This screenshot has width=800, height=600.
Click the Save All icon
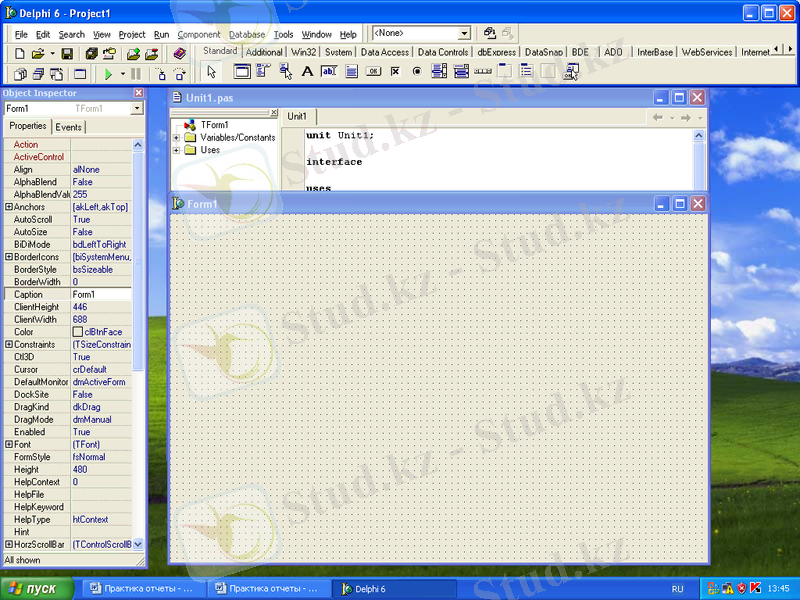91,54
